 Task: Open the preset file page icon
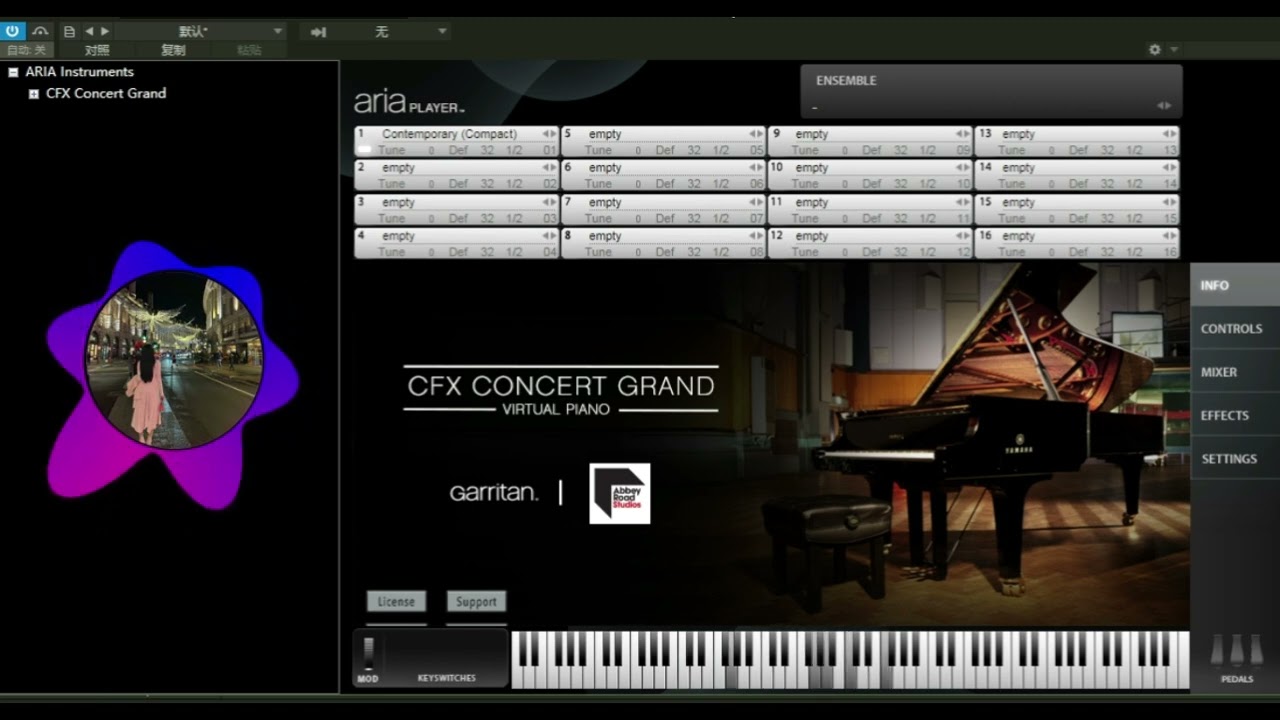pos(69,32)
